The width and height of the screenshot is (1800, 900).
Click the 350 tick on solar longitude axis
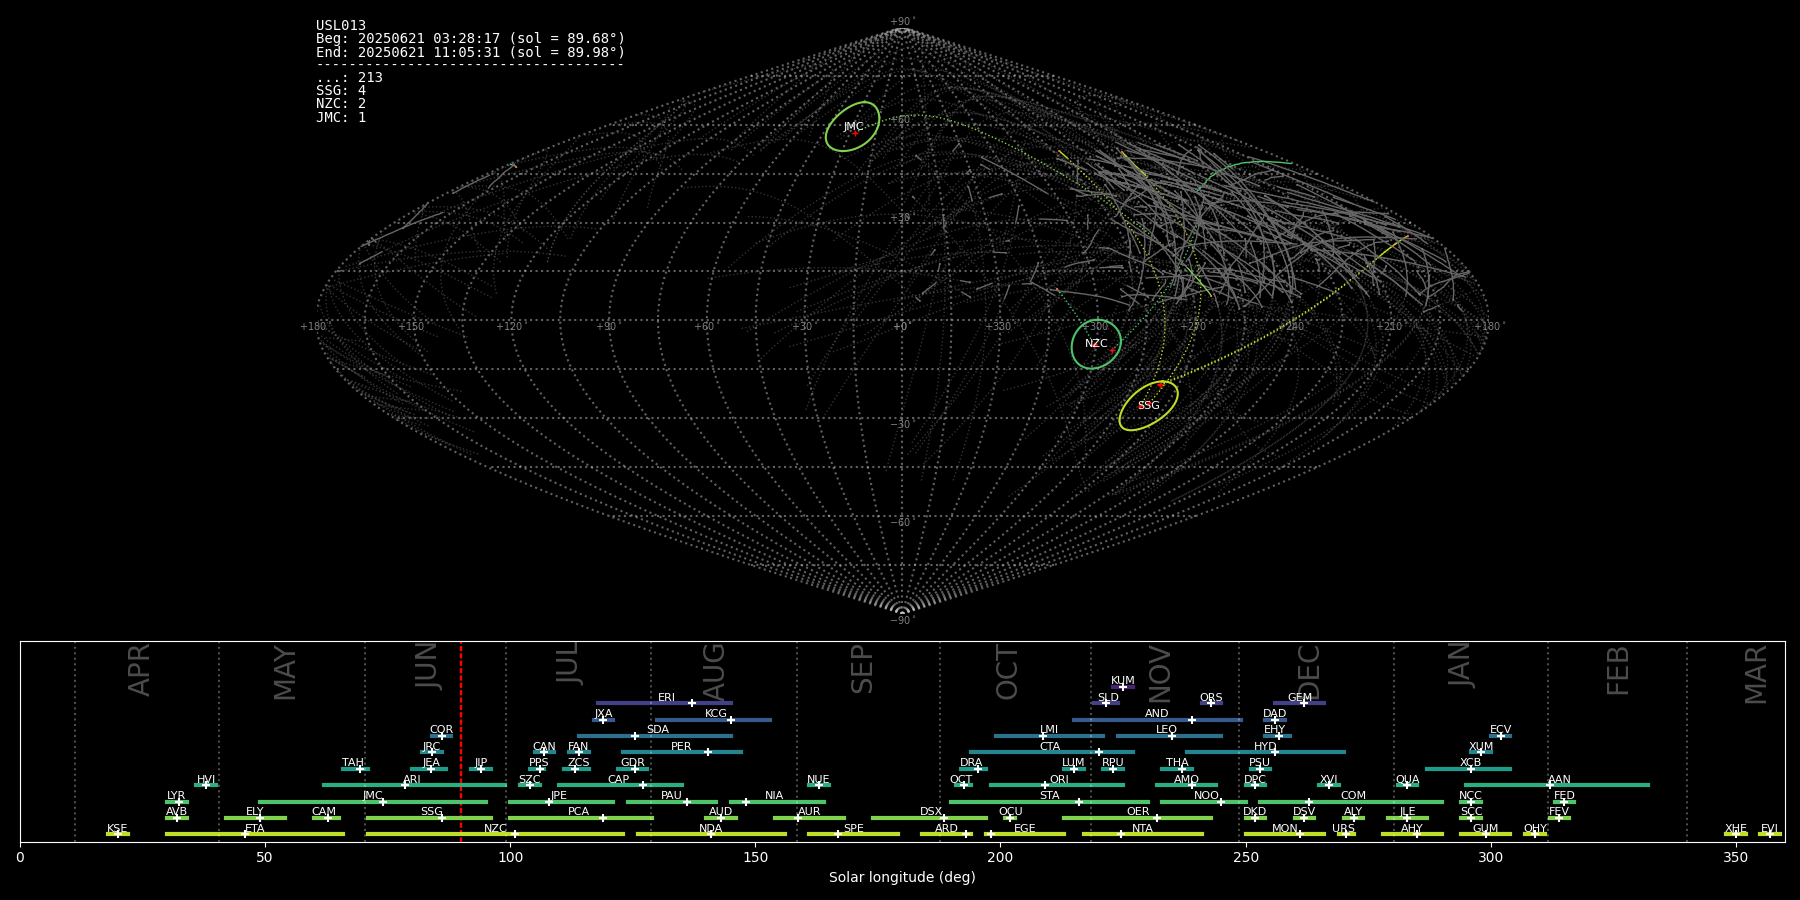pyautogui.click(x=1736, y=857)
